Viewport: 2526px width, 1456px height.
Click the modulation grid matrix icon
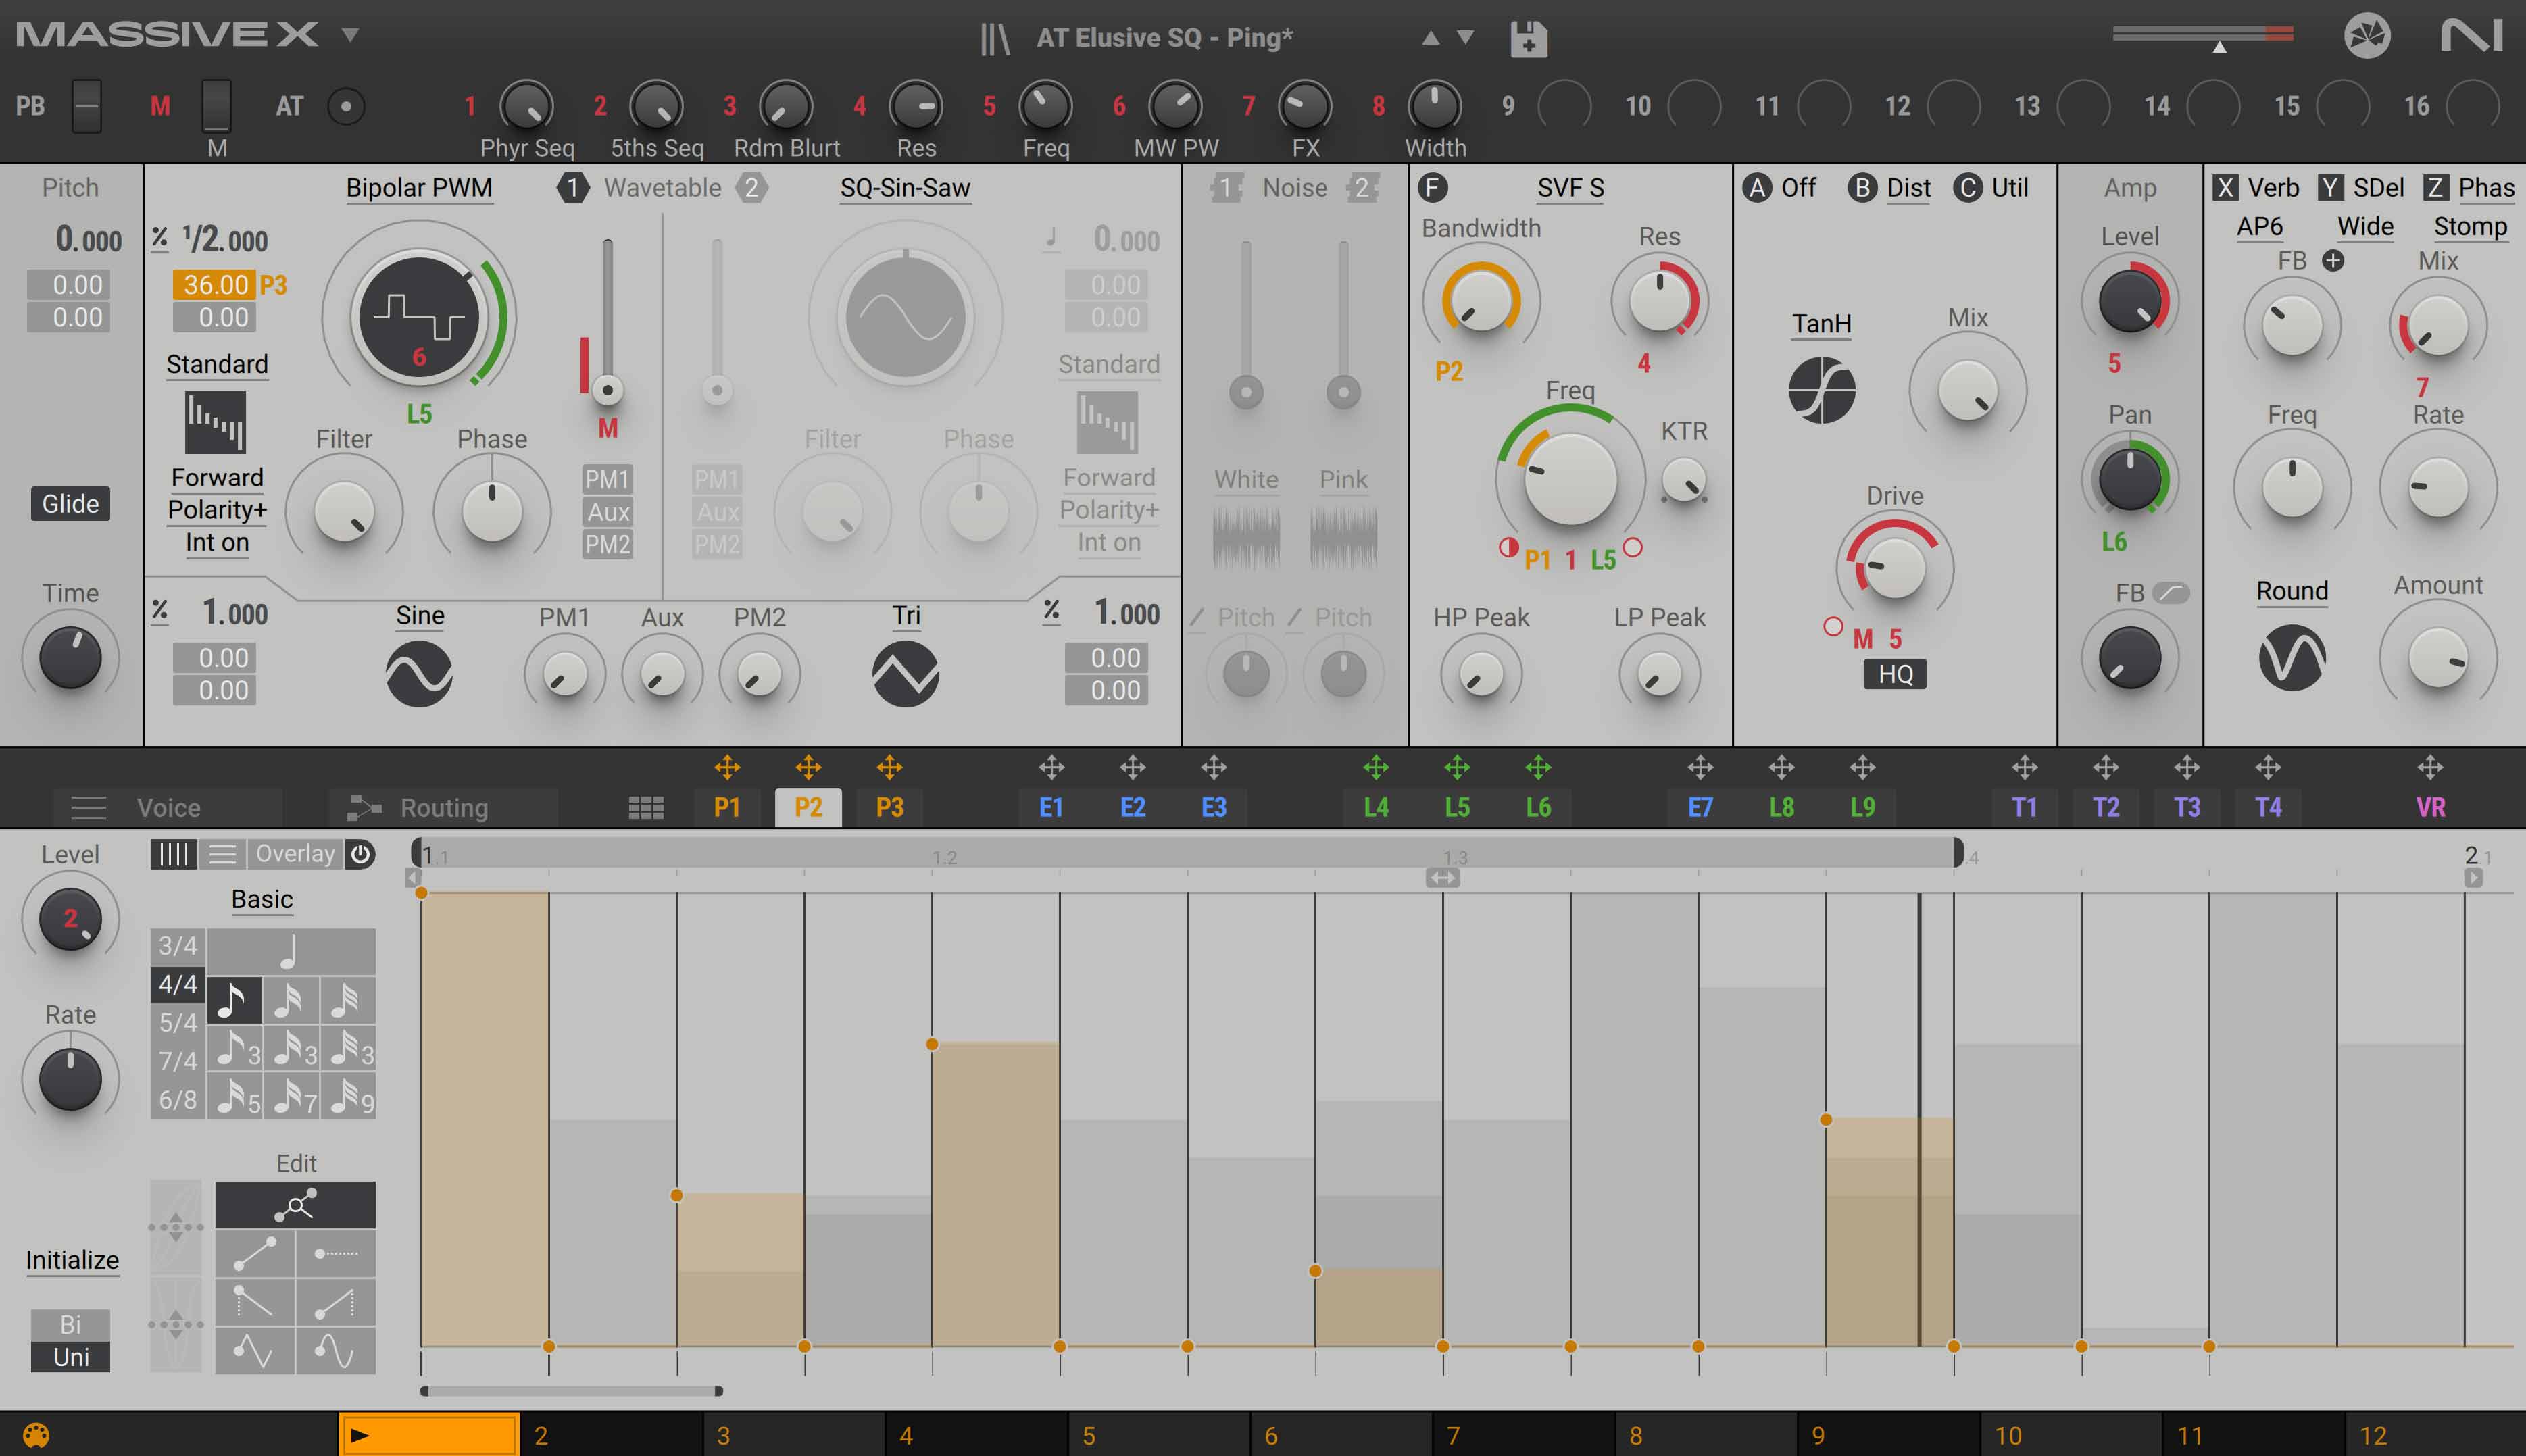646,808
